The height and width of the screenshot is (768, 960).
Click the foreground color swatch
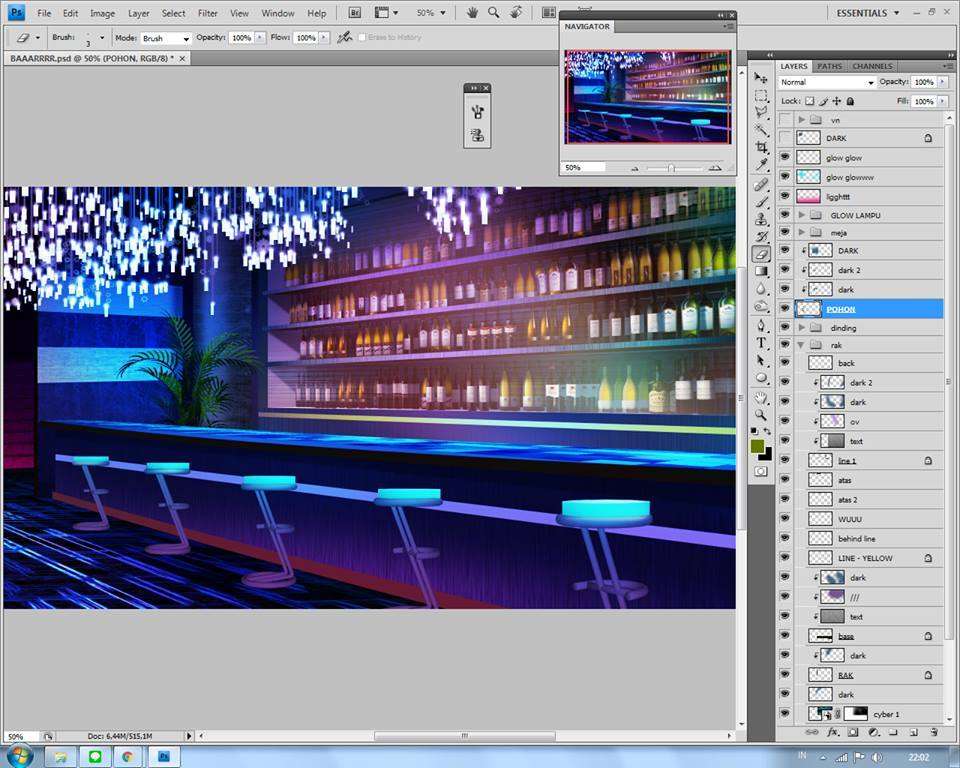[758, 446]
